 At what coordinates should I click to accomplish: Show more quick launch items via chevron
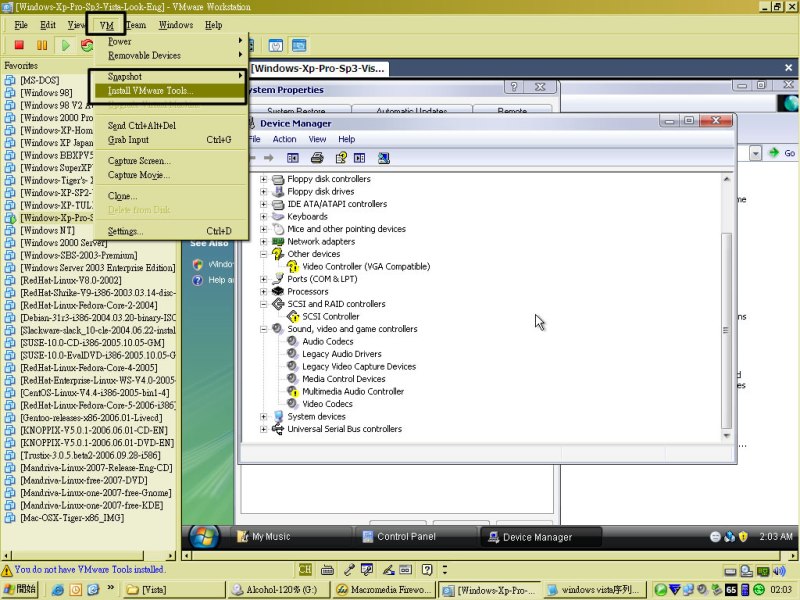111,588
